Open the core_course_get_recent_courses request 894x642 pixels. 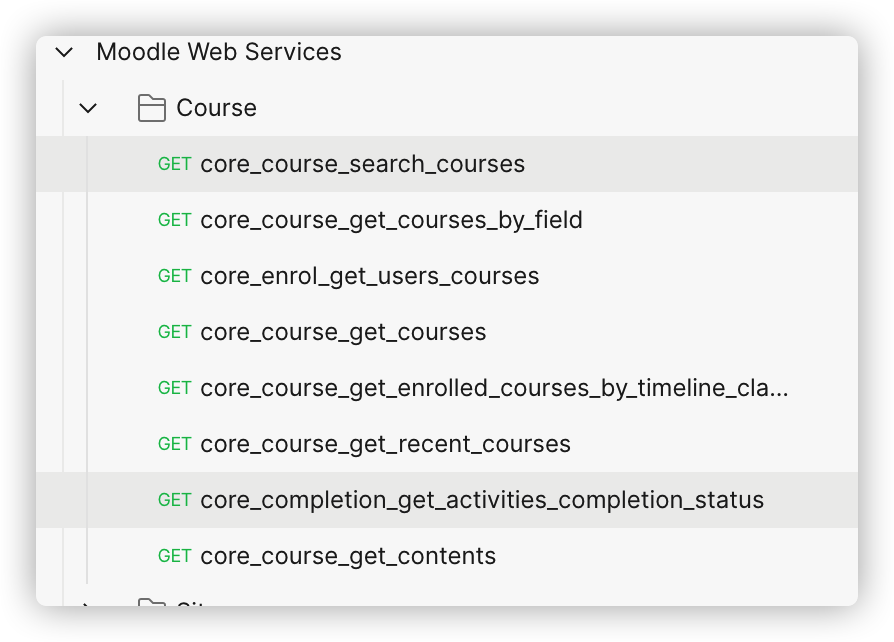tap(446, 443)
